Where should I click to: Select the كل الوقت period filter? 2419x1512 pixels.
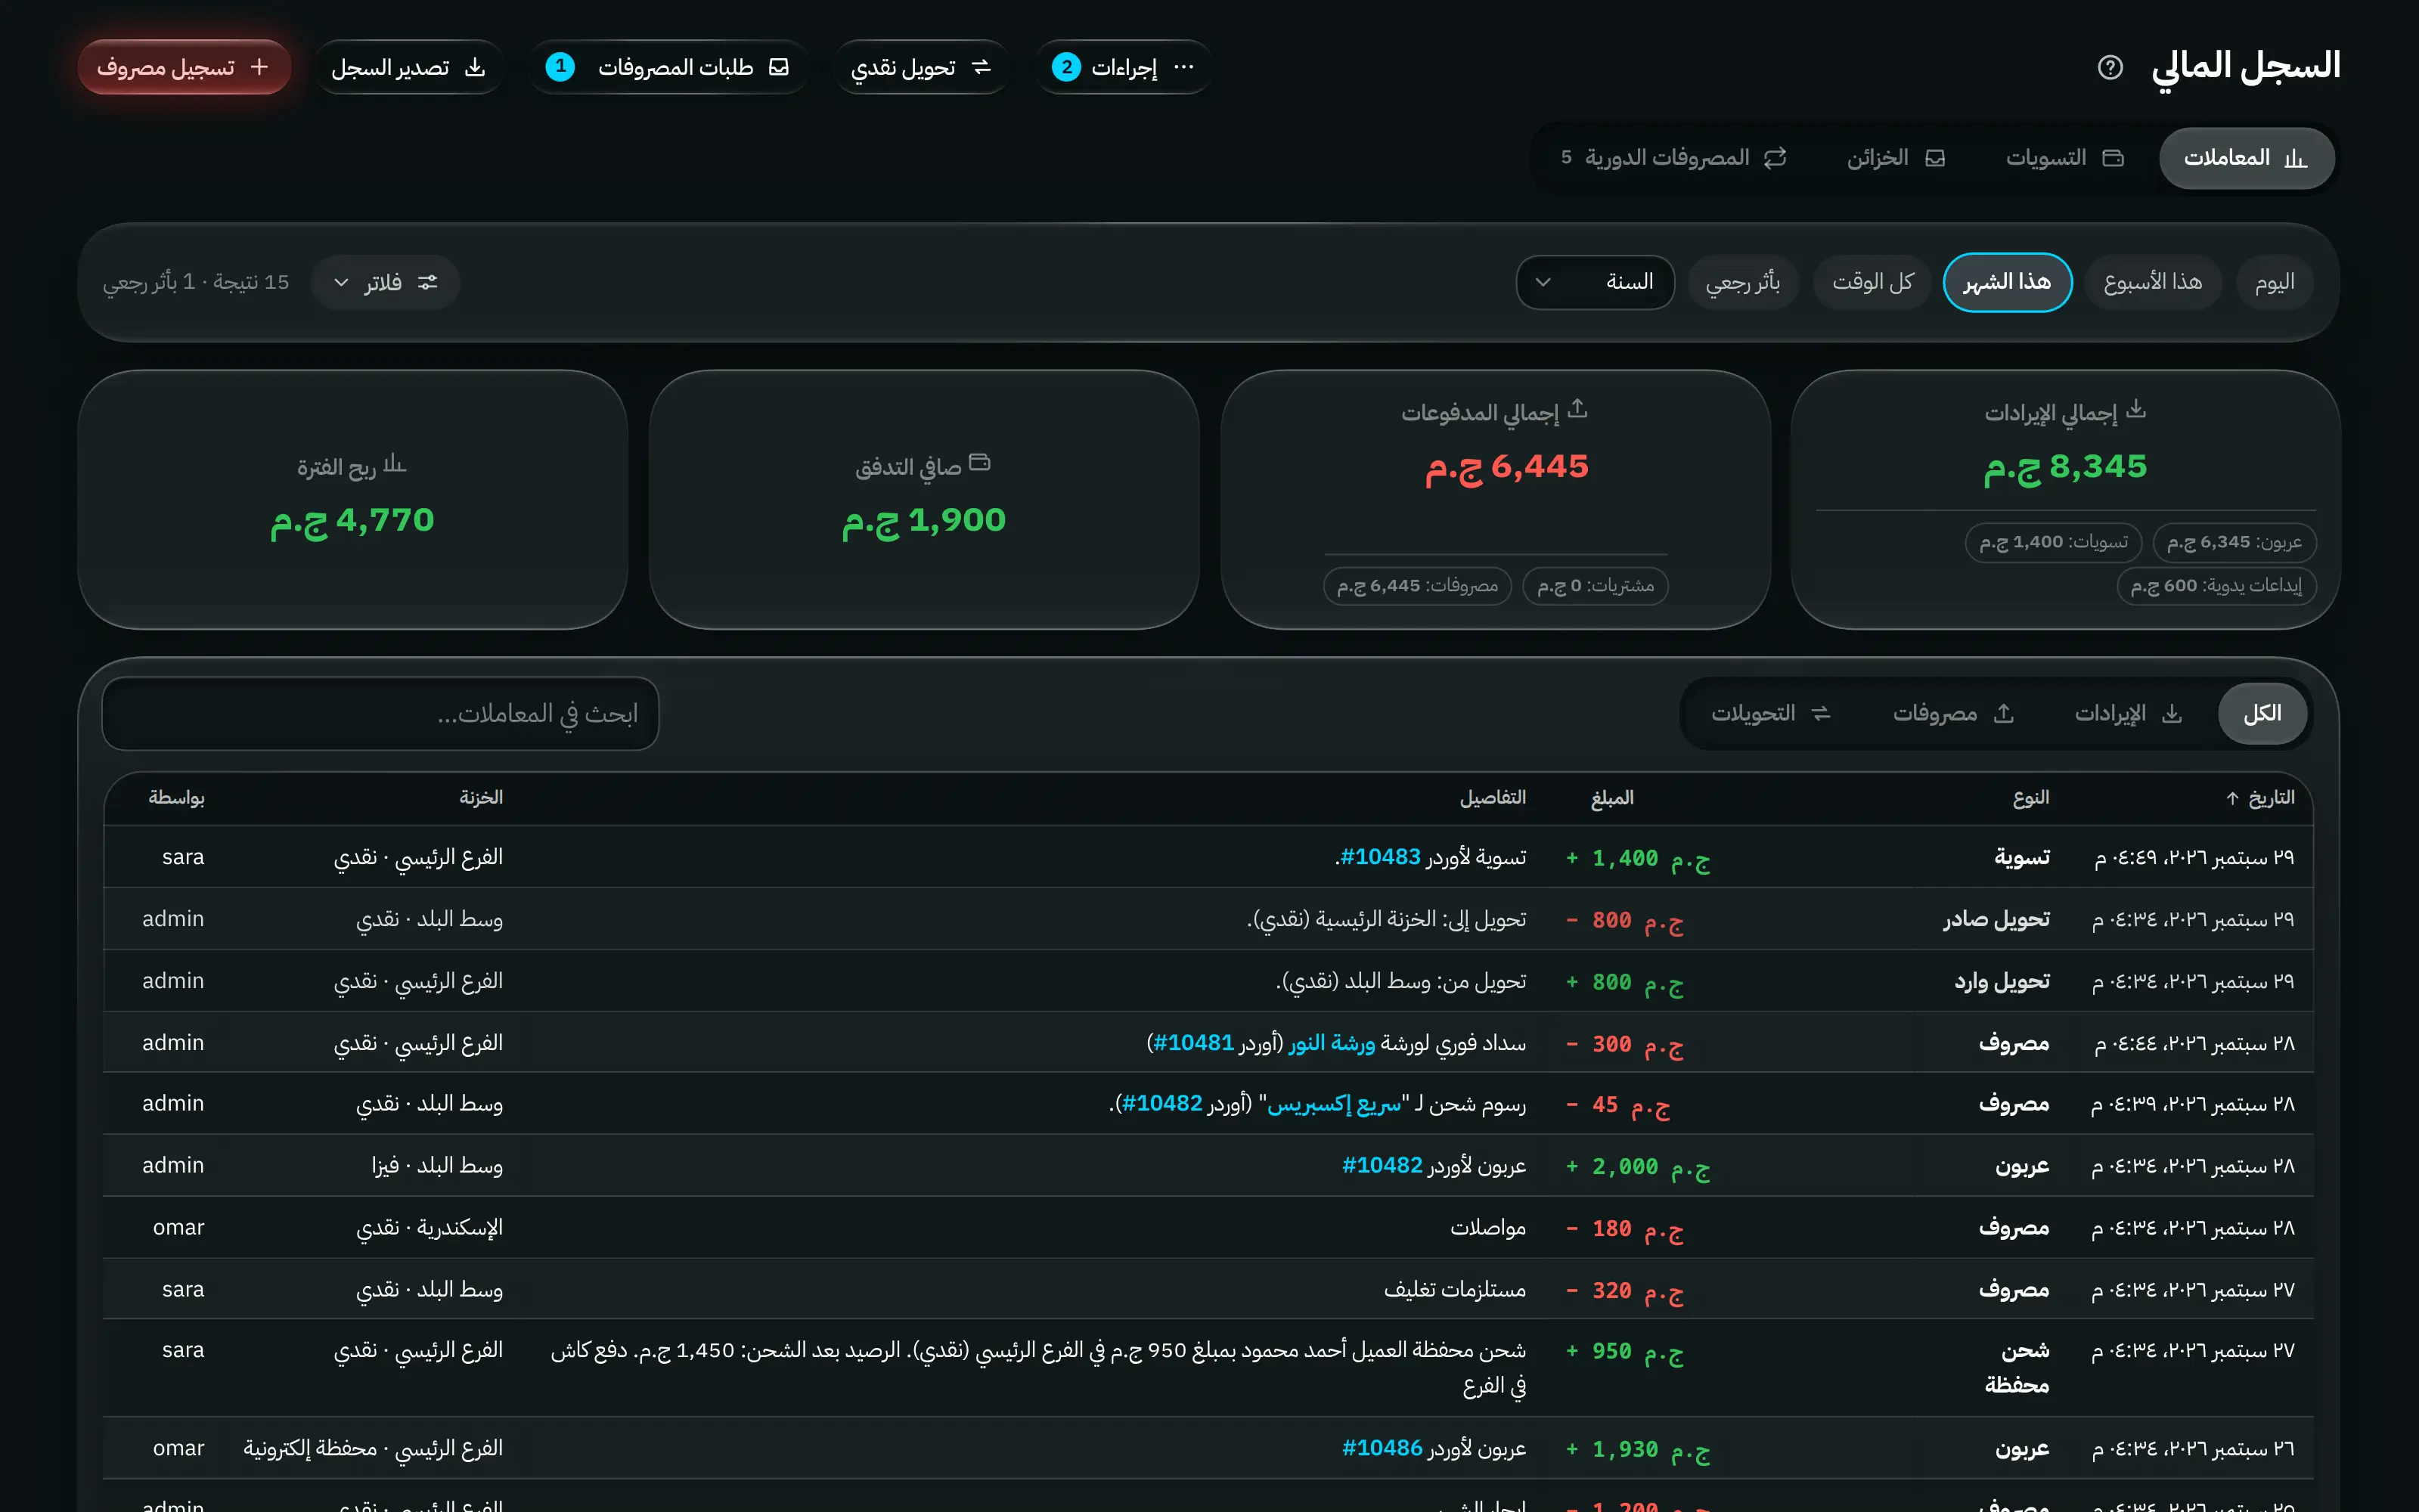point(1872,283)
